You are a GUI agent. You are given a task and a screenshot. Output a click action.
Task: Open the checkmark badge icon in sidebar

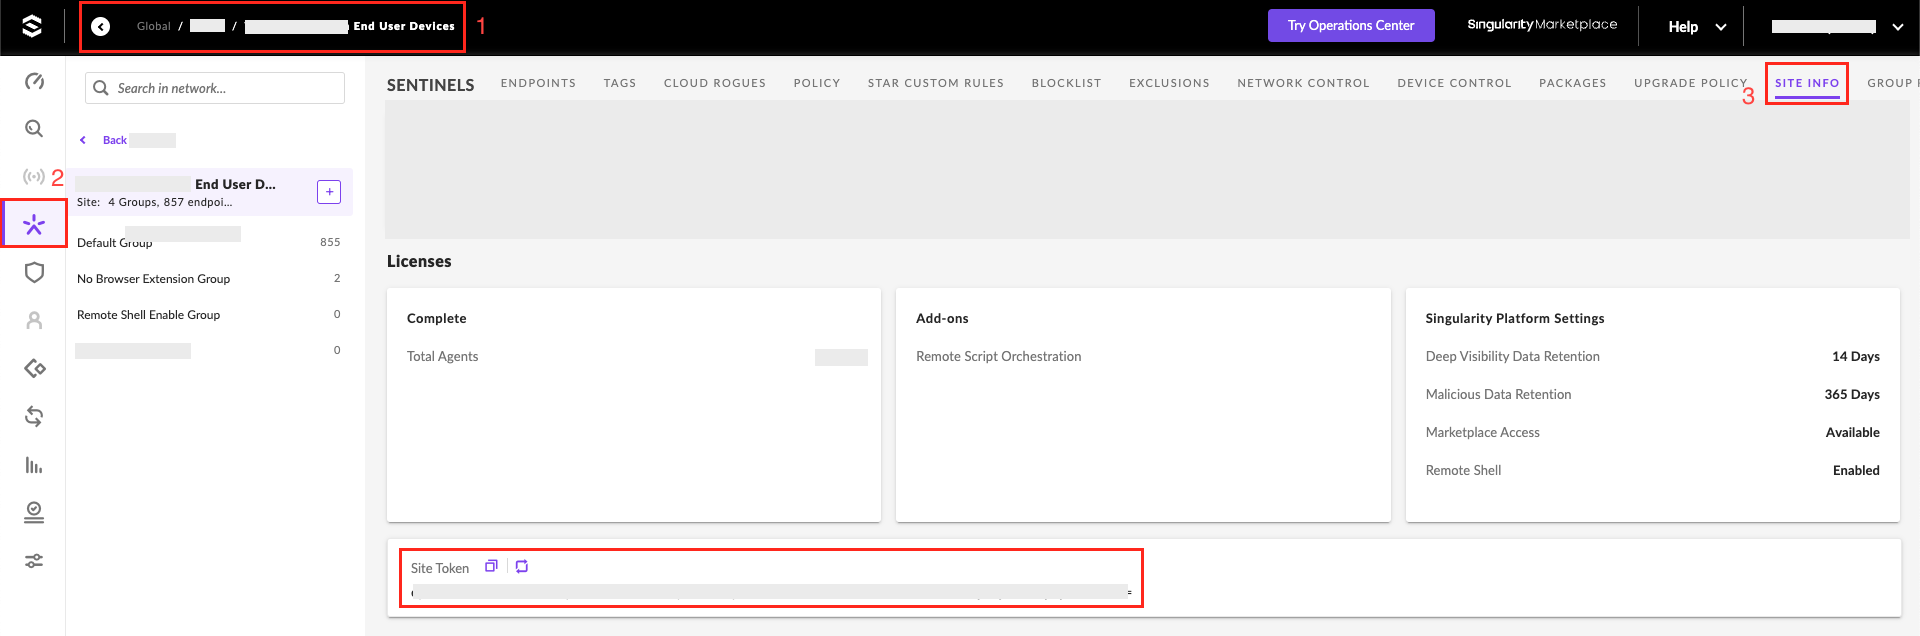pos(34,512)
